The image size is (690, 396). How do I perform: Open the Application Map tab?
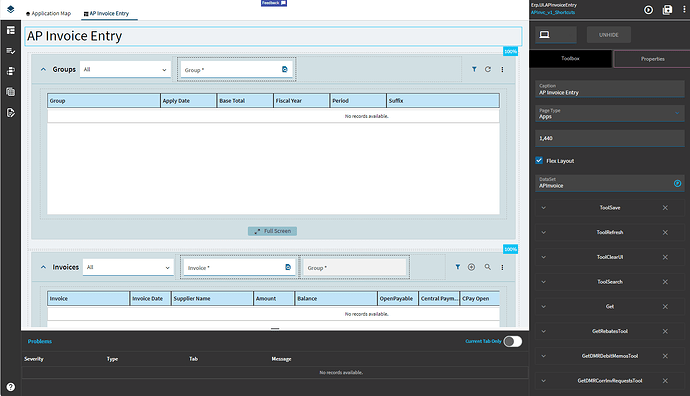click(48, 14)
